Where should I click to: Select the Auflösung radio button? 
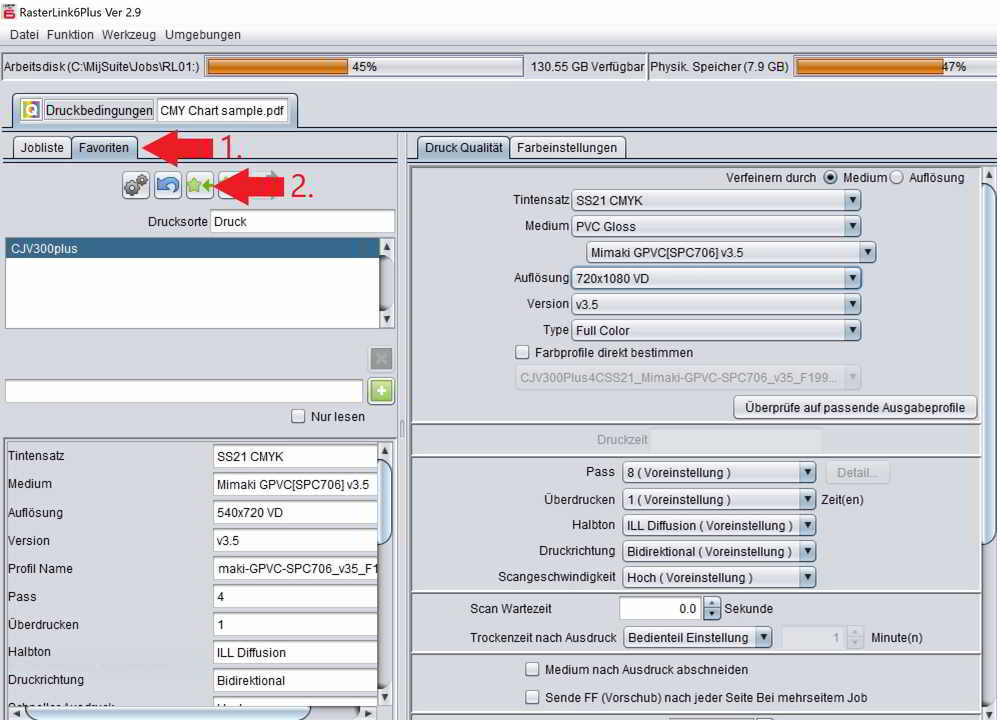coord(896,177)
